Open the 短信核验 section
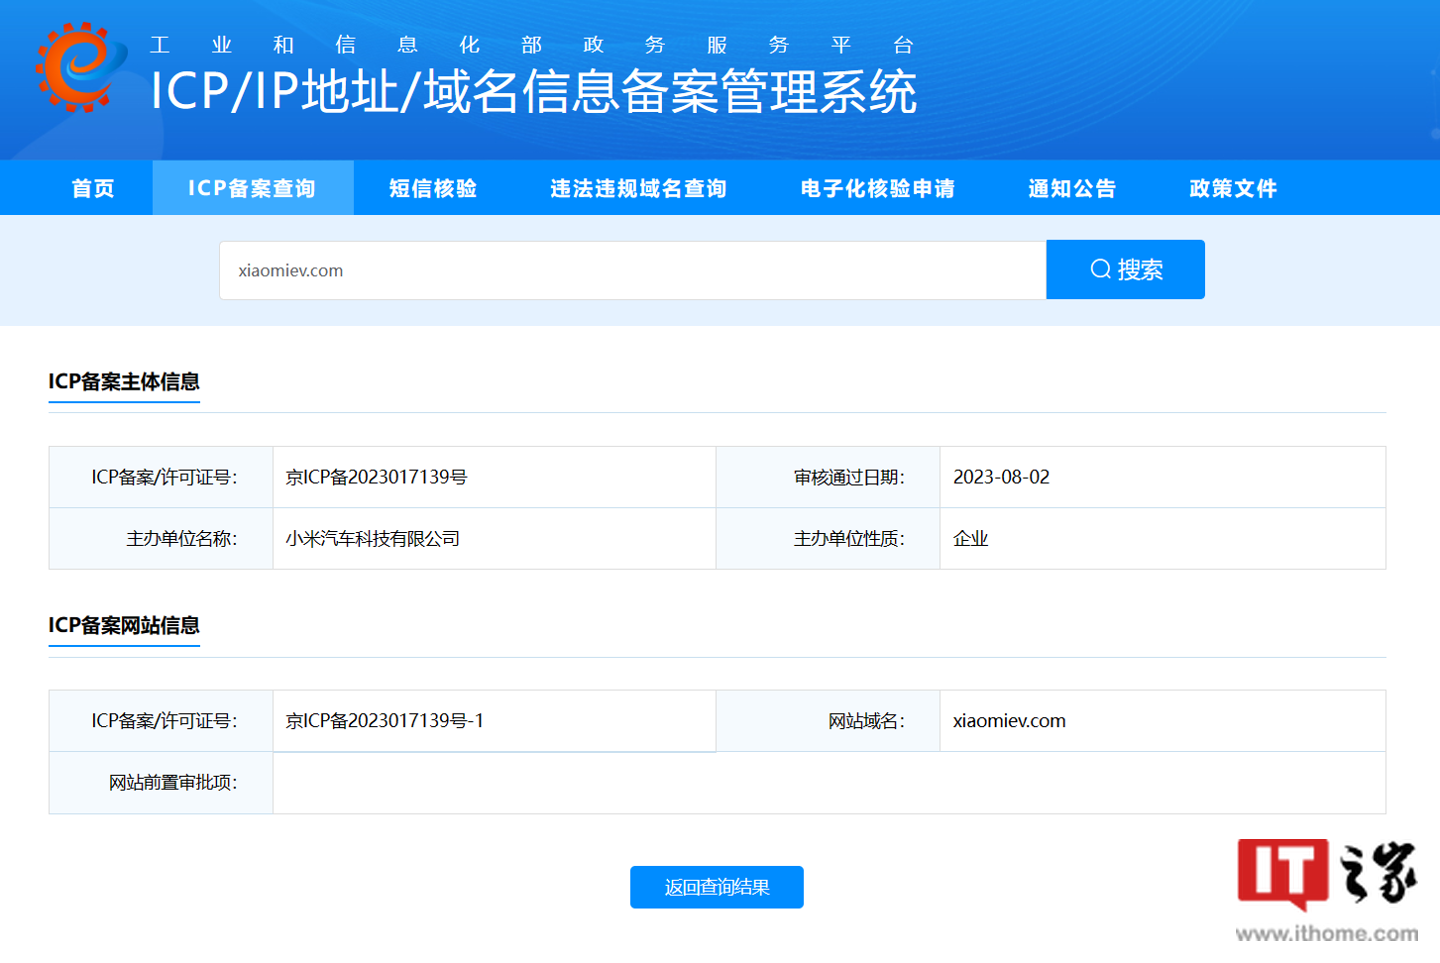 pos(432,188)
